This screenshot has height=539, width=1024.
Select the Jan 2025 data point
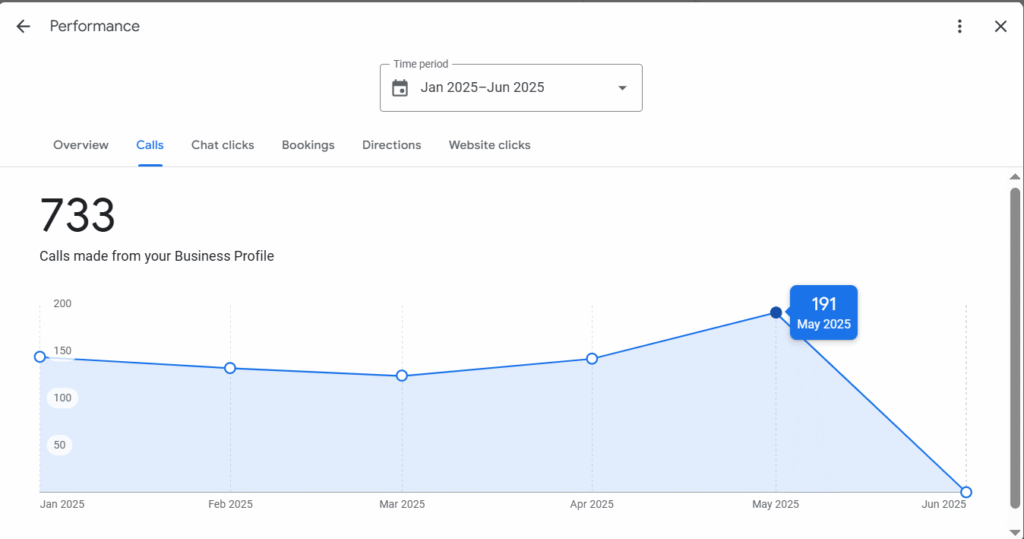click(40, 357)
